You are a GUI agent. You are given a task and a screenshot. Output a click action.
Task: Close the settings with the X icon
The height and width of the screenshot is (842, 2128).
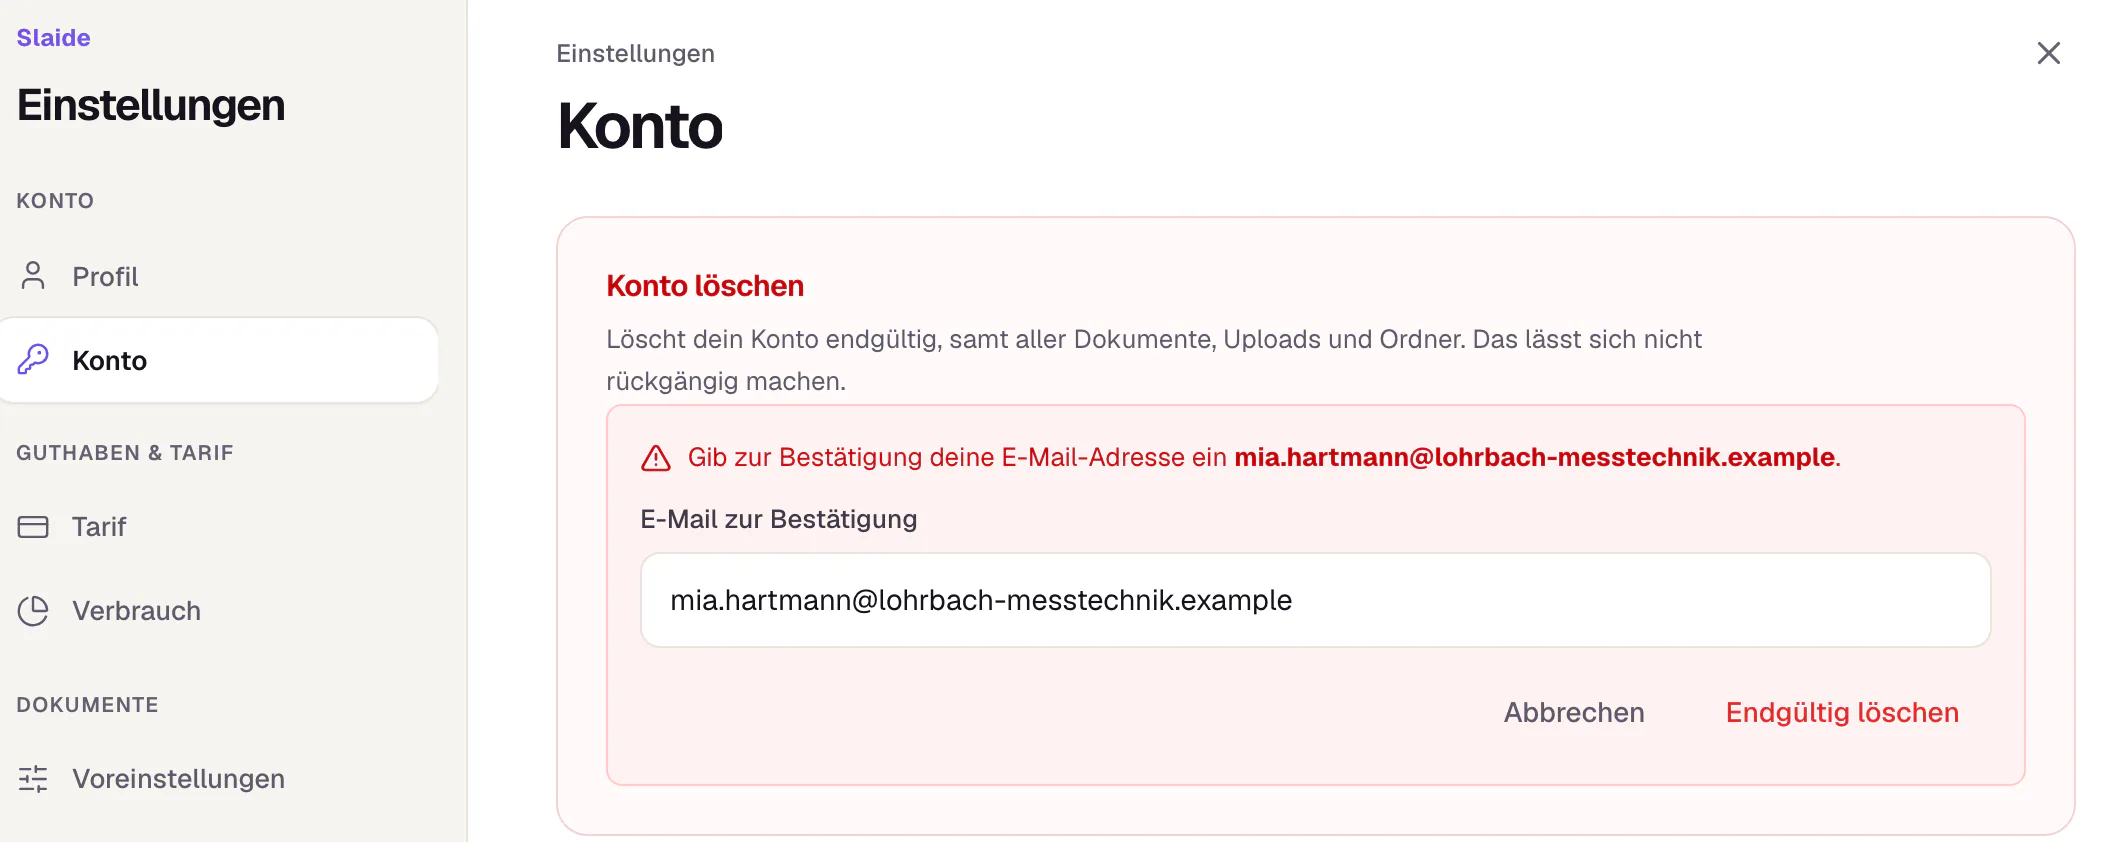click(2049, 53)
